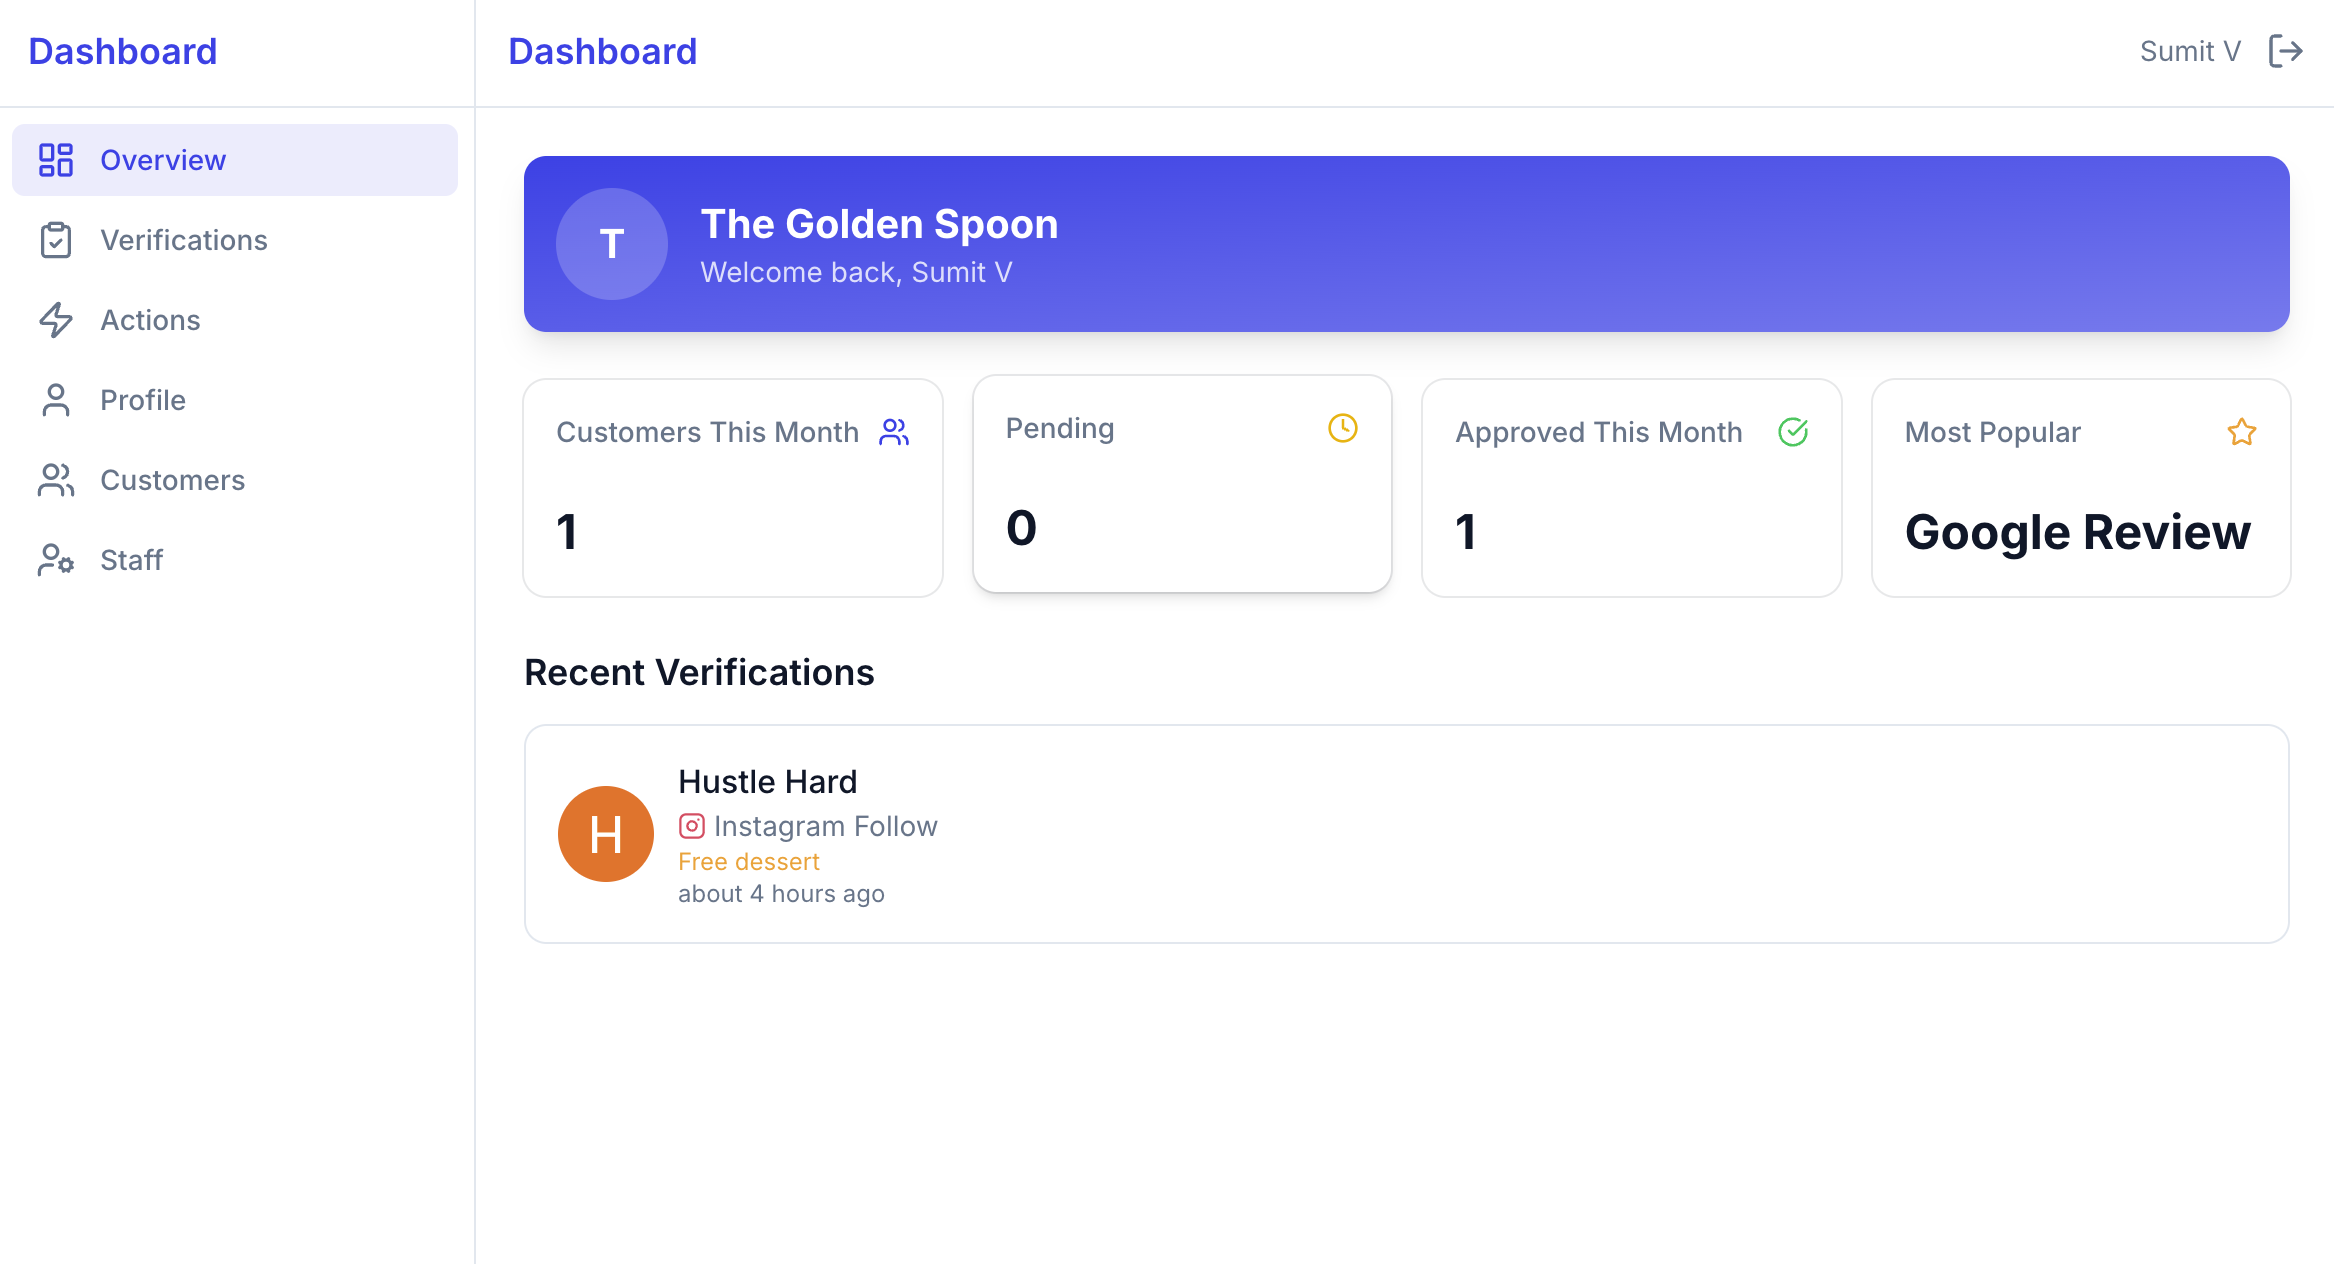Select Staff in the sidebar
The height and width of the screenshot is (1264, 2334).
(x=131, y=560)
